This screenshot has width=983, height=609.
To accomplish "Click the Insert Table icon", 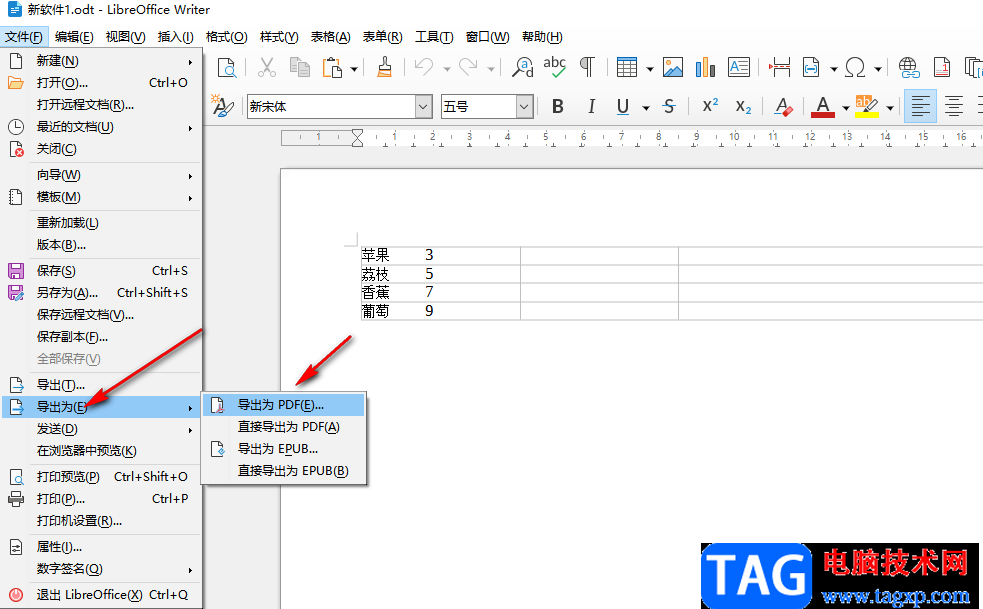I will pos(627,67).
